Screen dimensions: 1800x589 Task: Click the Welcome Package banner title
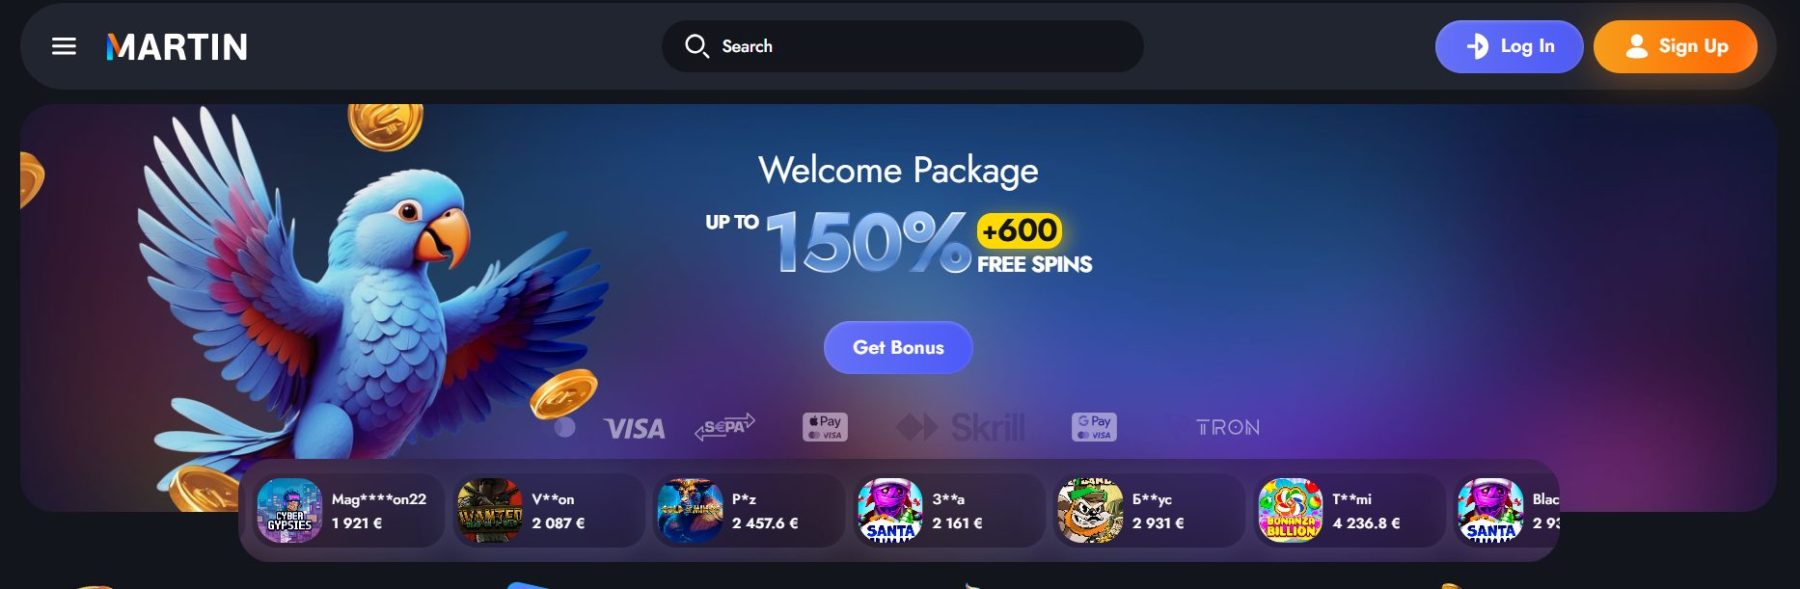click(x=898, y=170)
